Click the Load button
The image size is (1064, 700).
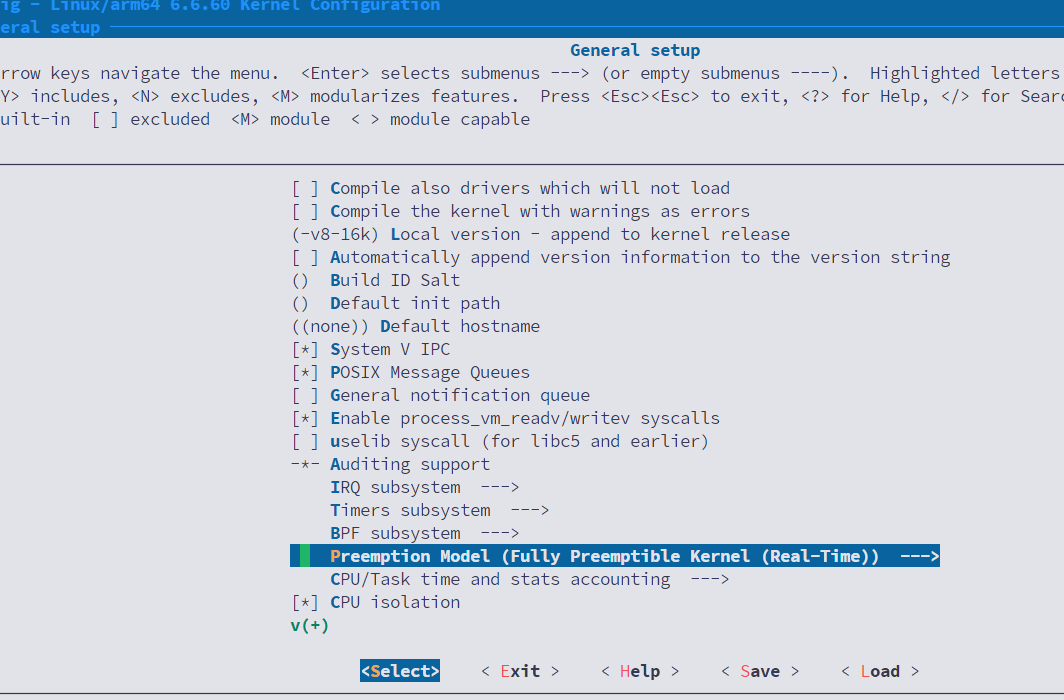(x=879, y=671)
